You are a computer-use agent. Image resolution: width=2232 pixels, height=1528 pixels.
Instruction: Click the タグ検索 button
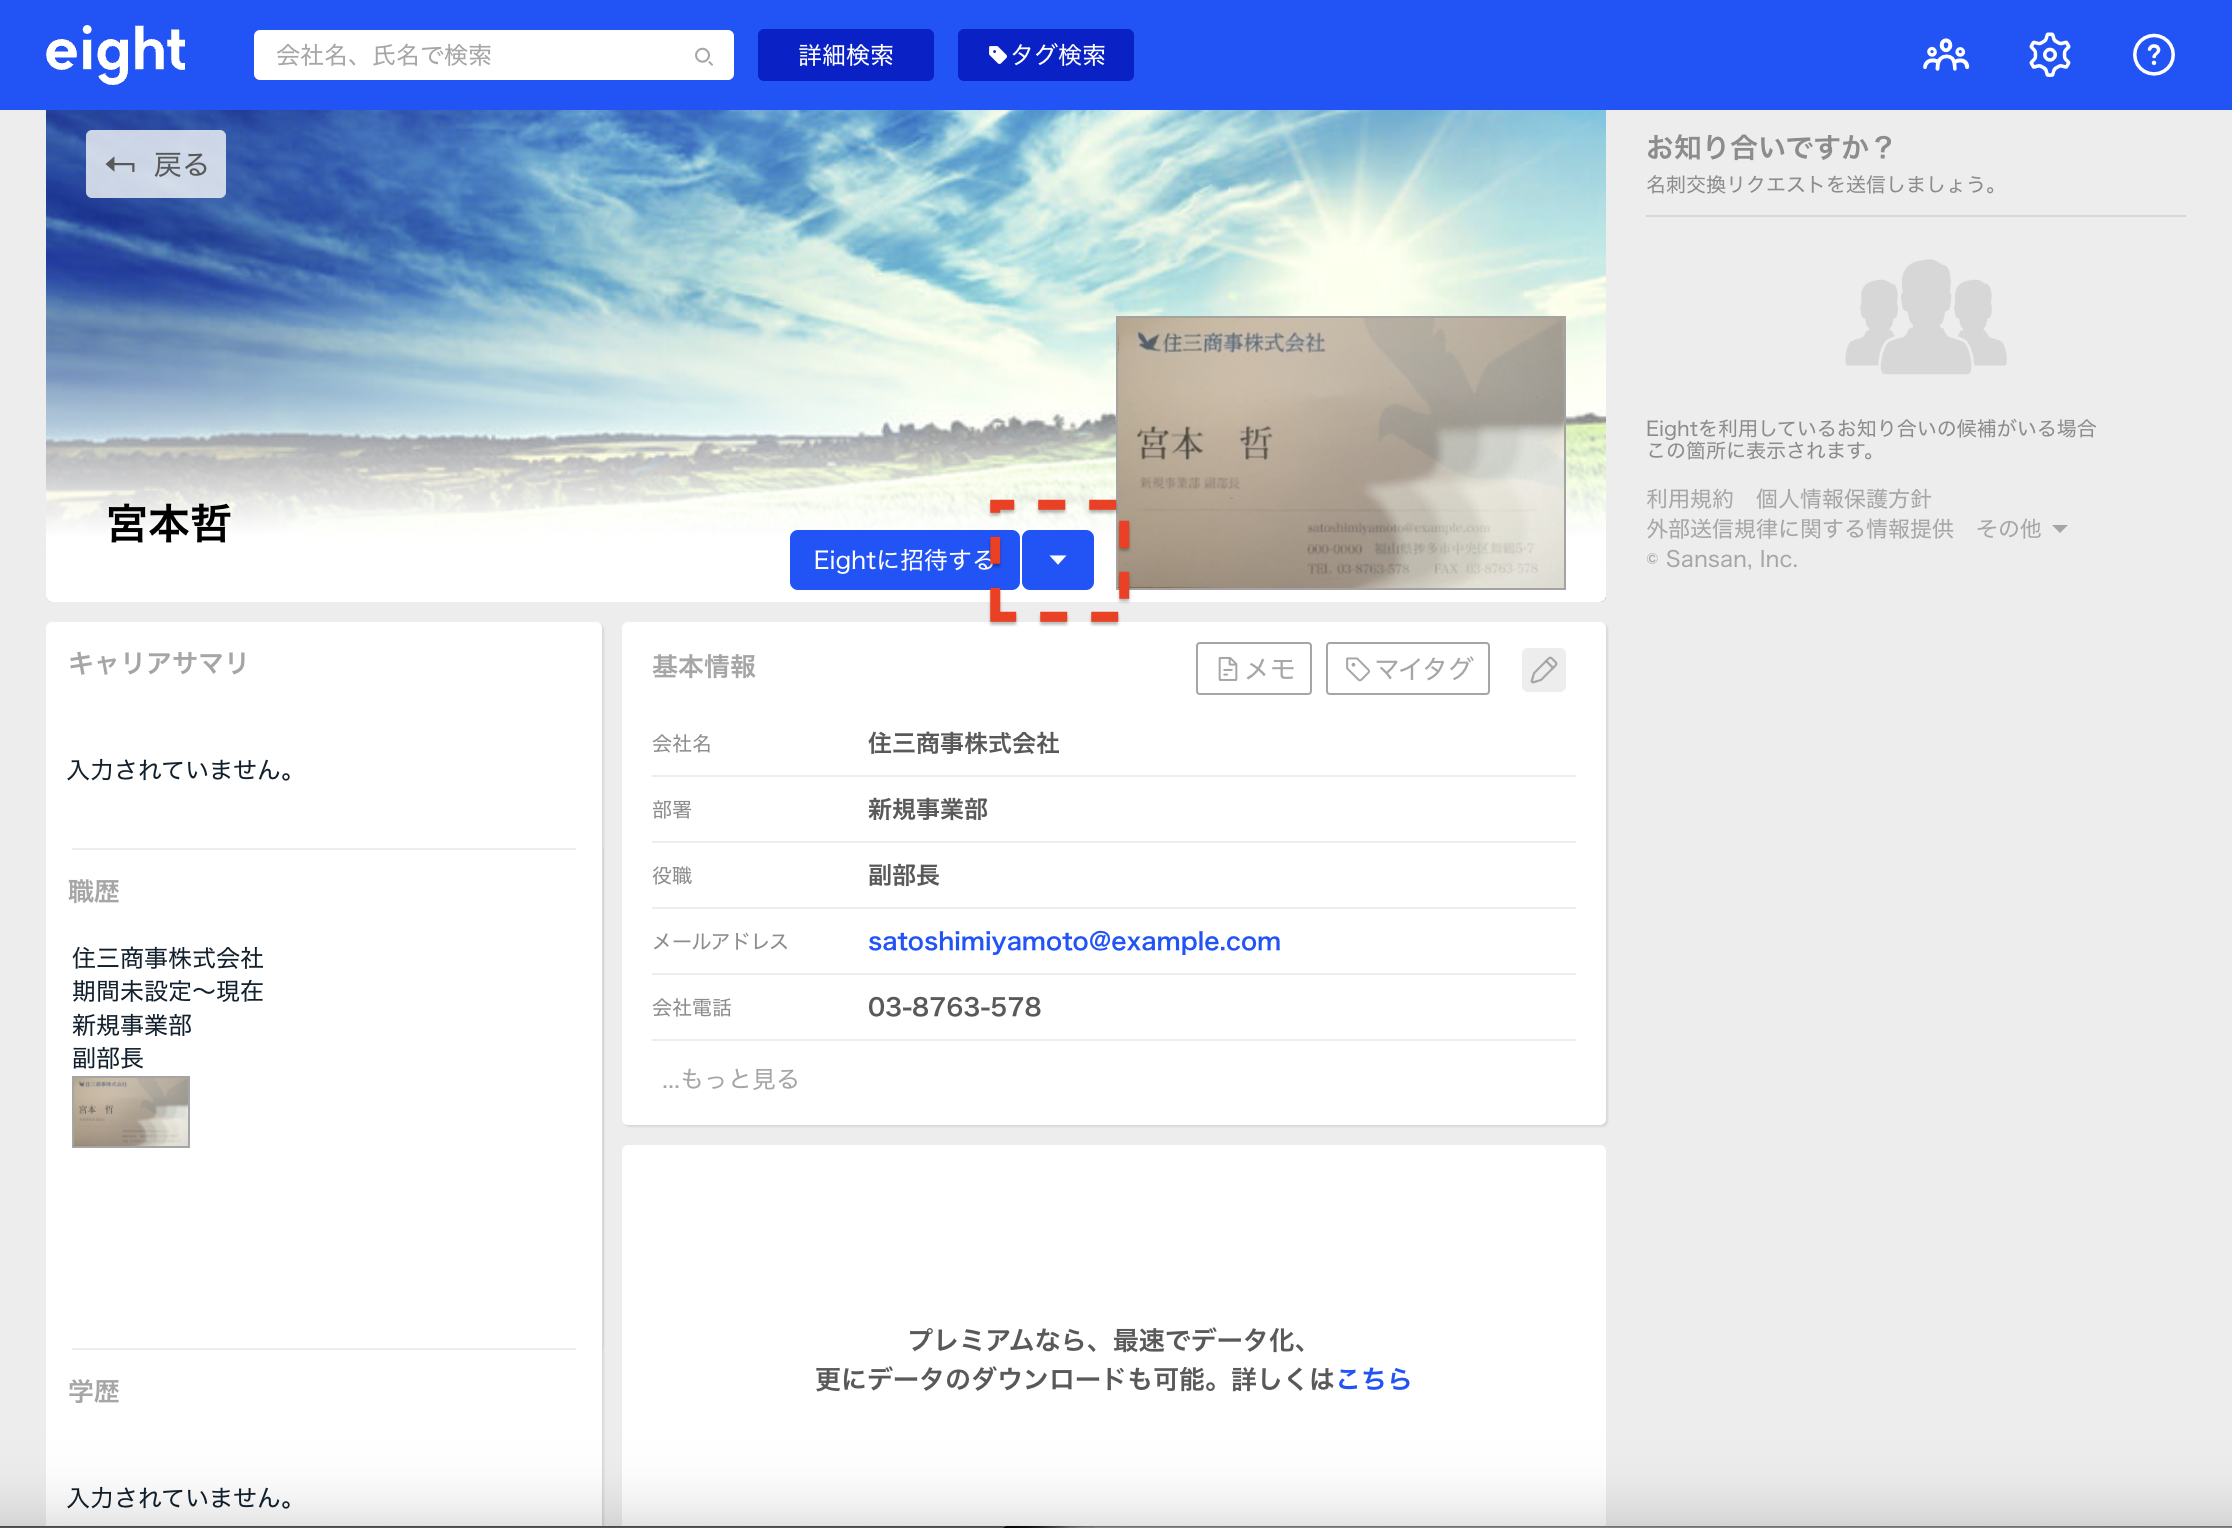(x=1045, y=55)
